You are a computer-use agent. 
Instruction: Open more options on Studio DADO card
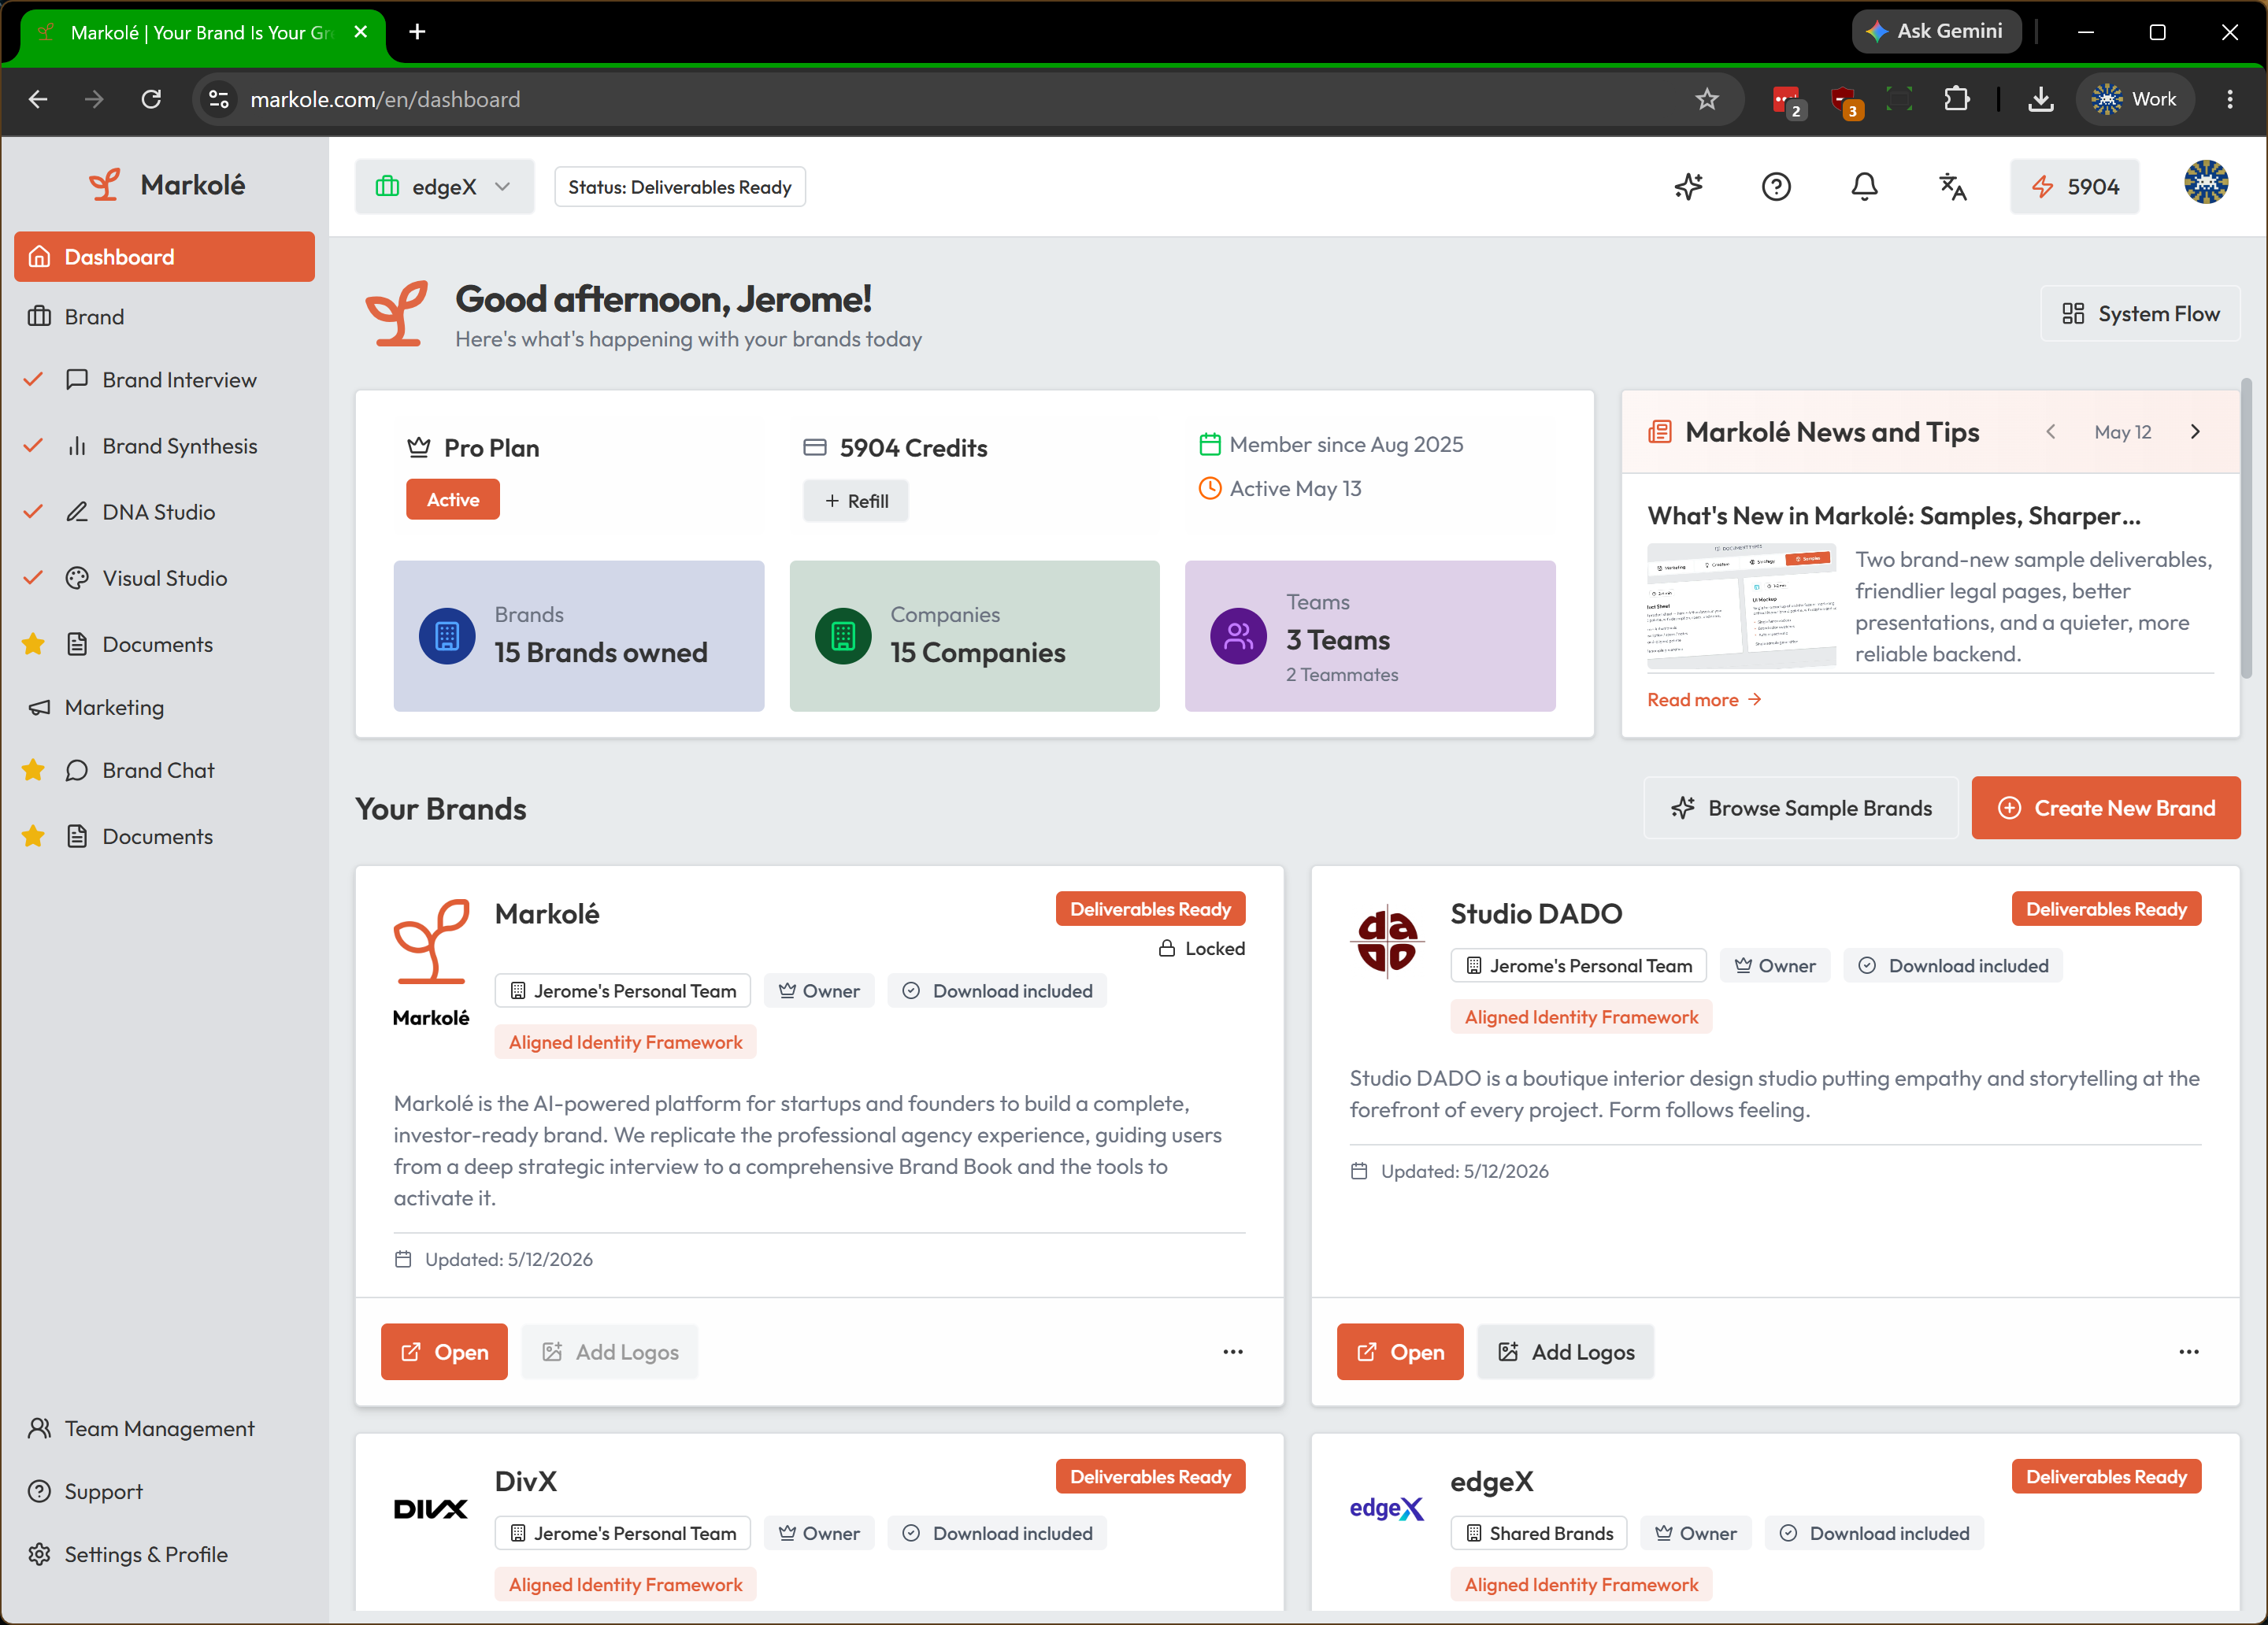(2189, 1352)
